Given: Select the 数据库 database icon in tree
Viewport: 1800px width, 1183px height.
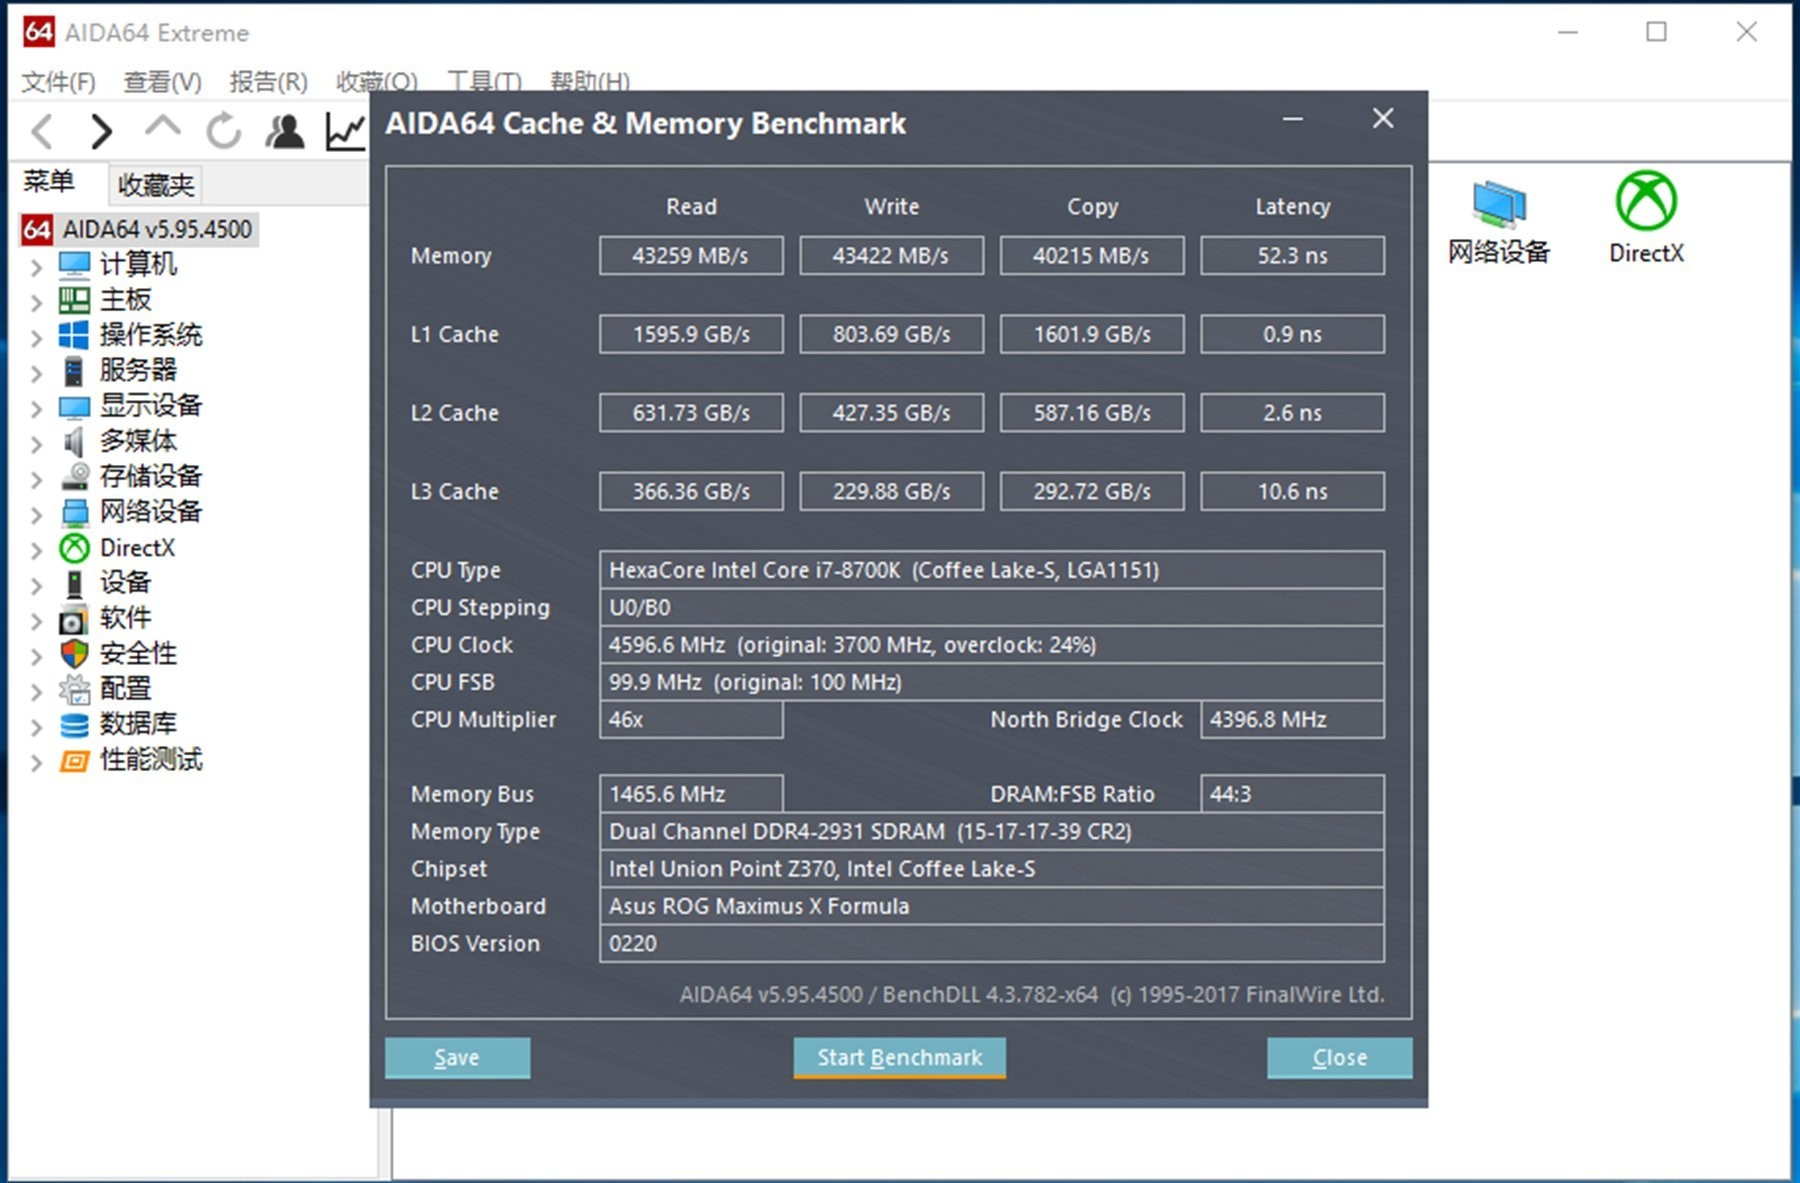Looking at the screenshot, I should point(74,725).
